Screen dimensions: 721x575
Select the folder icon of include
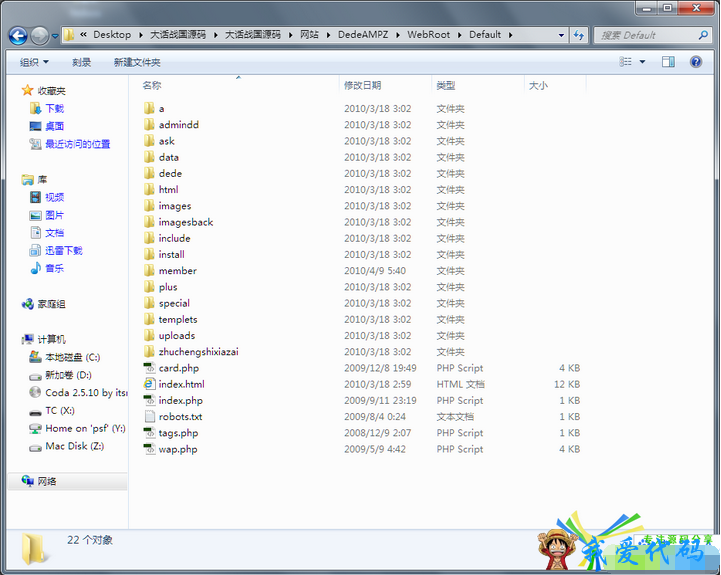pyautogui.click(x=149, y=238)
